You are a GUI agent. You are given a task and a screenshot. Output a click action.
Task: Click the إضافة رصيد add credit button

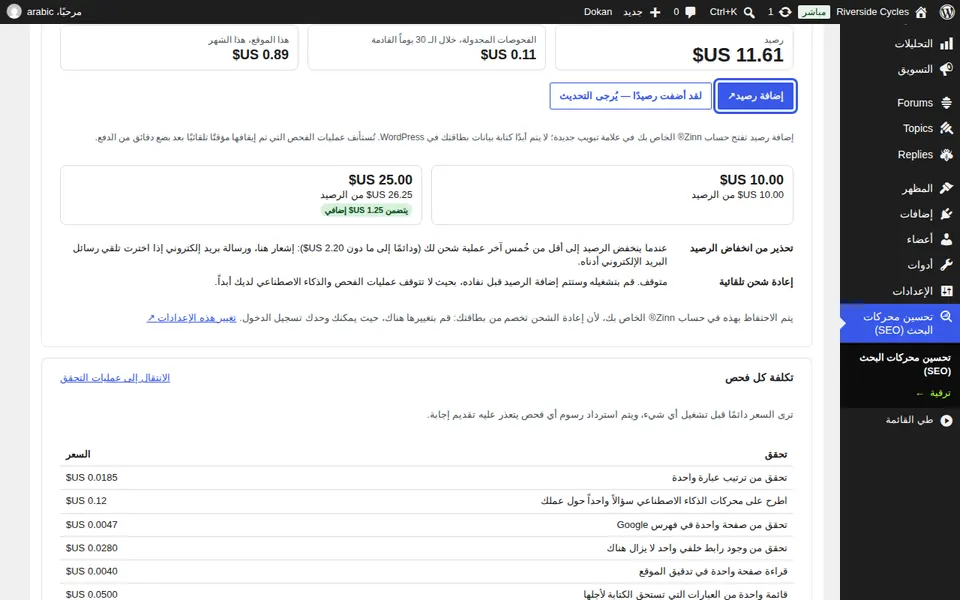pyautogui.click(x=756, y=96)
